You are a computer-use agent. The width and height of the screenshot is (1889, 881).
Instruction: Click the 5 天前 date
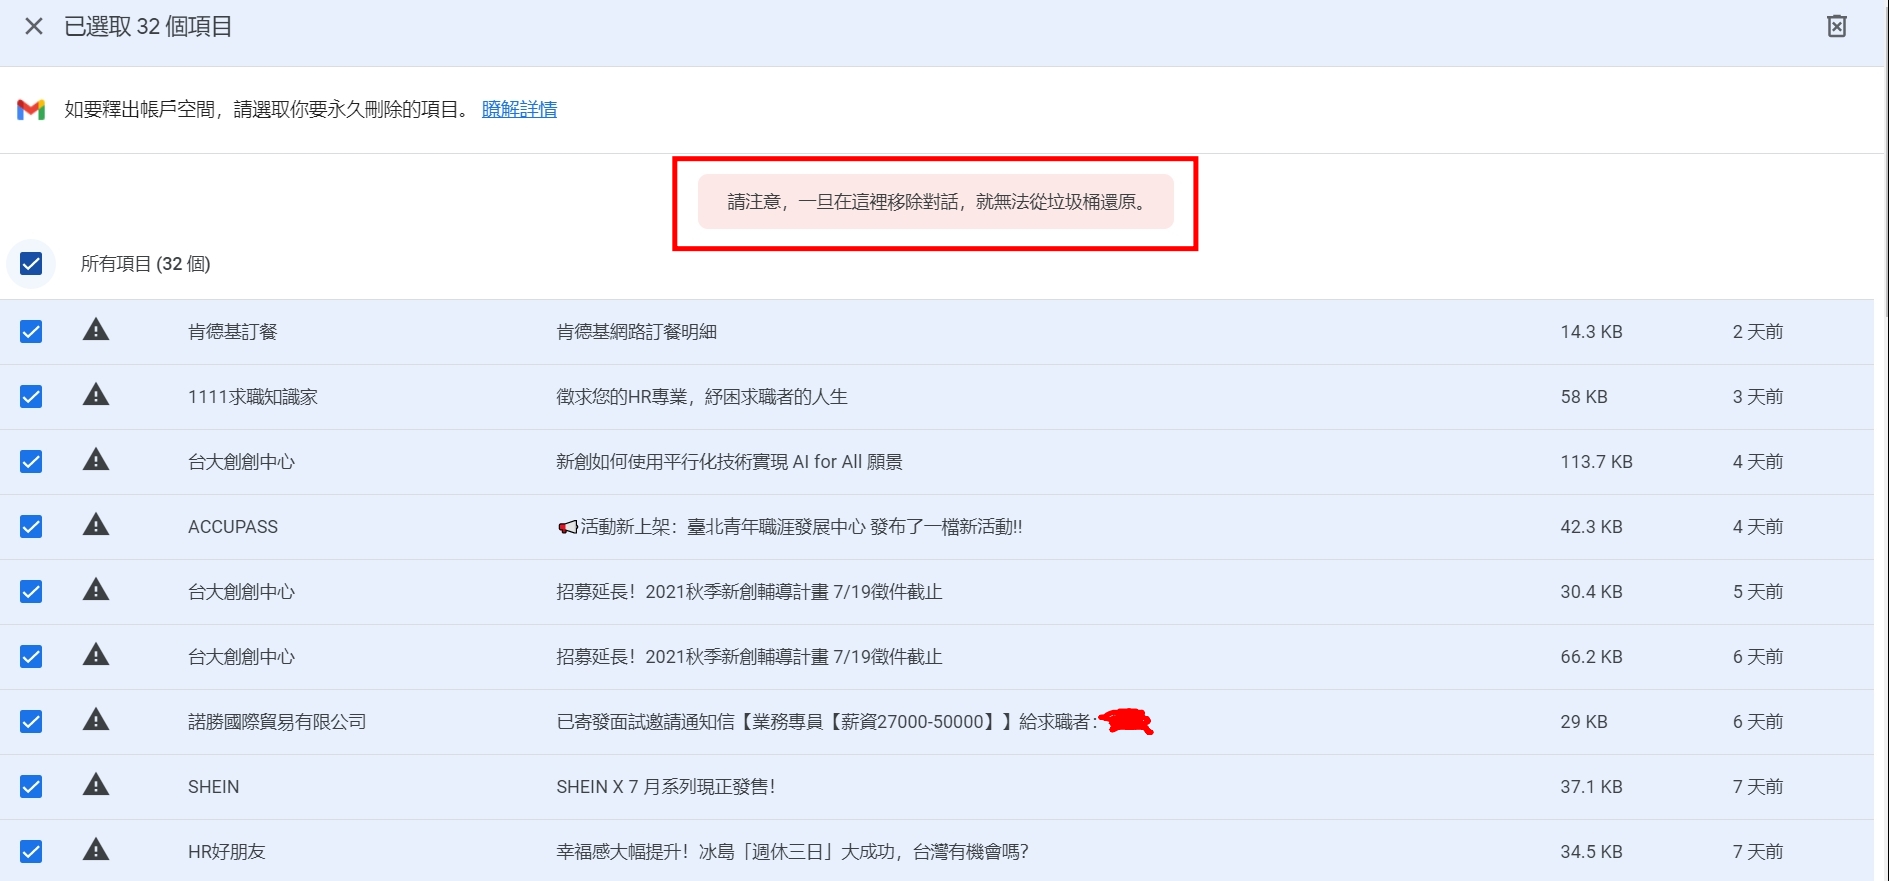coord(1758,592)
